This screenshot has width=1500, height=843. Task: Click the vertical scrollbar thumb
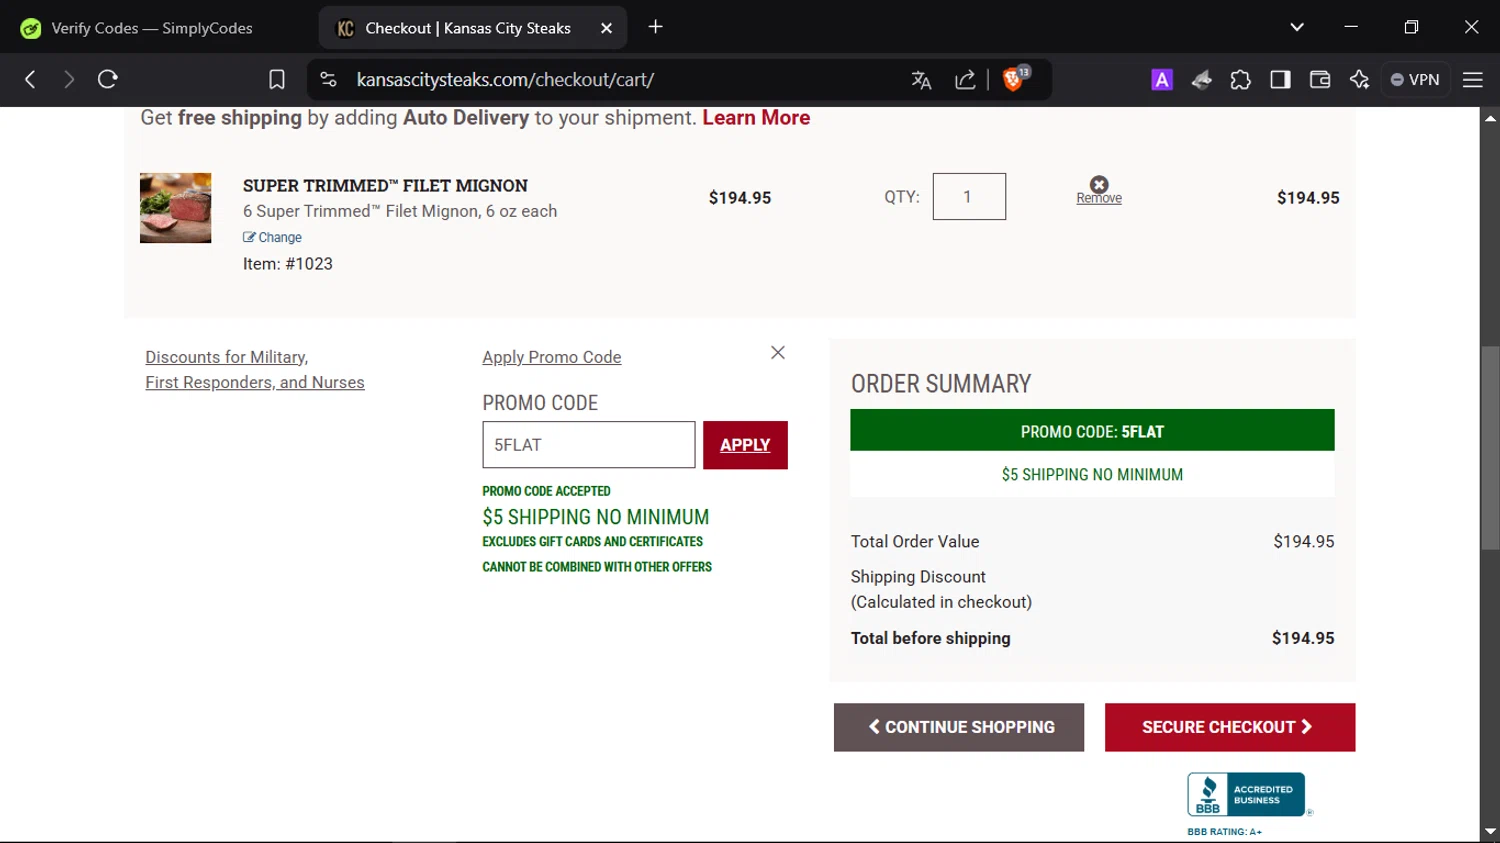(1490, 448)
